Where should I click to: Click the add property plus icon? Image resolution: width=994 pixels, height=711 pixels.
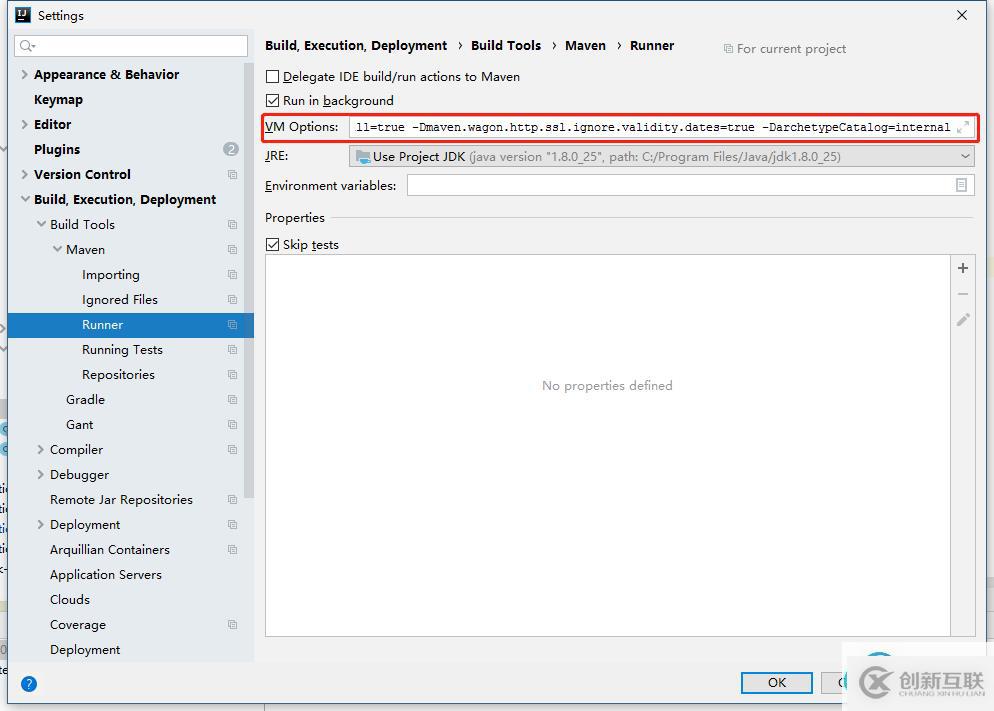click(x=962, y=268)
